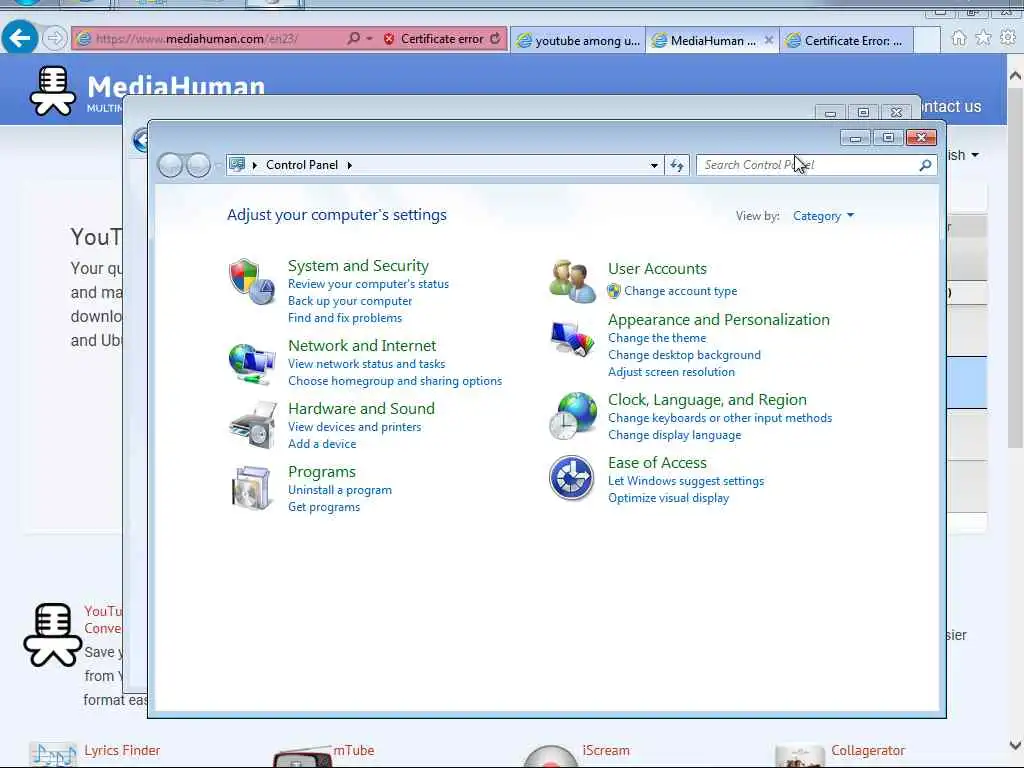Screen dimensions: 1024x768
Task: Open Hardware and Sound printer icon
Action: click(x=253, y=425)
